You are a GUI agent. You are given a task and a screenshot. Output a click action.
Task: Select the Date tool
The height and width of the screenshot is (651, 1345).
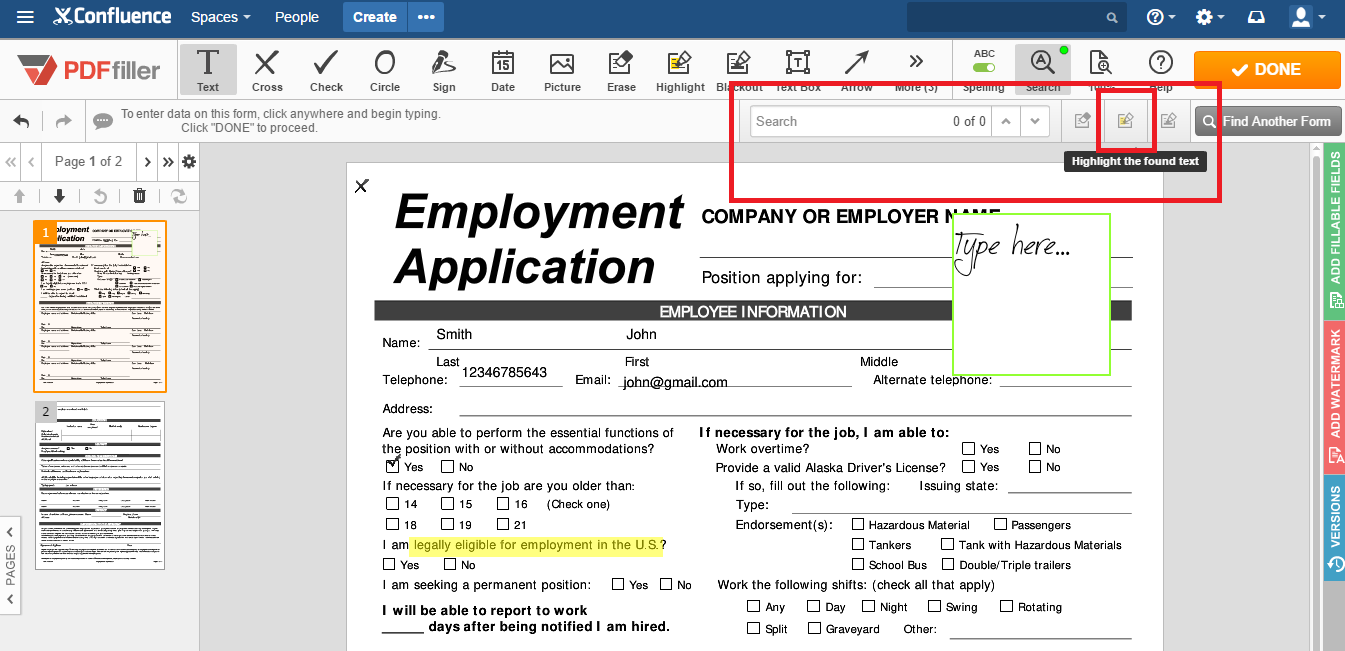[502, 69]
